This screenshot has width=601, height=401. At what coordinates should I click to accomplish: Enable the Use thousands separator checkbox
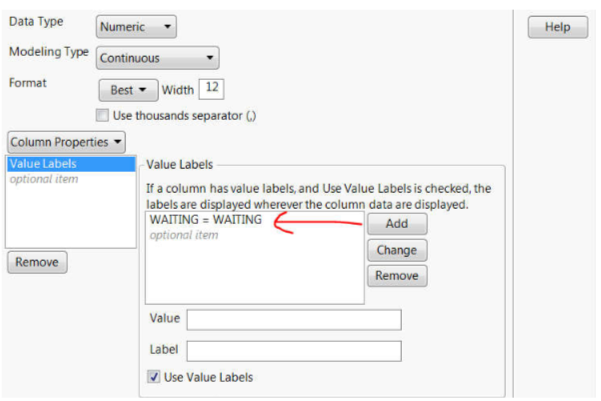[x=102, y=115]
